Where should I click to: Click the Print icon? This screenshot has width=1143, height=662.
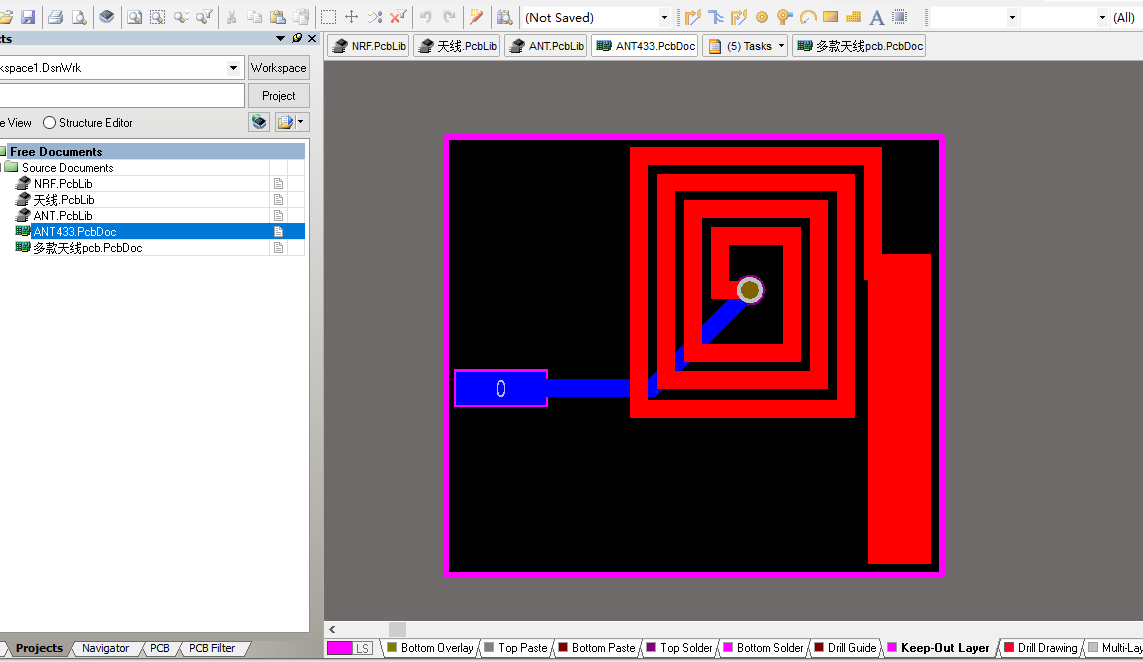click(55, 17)
